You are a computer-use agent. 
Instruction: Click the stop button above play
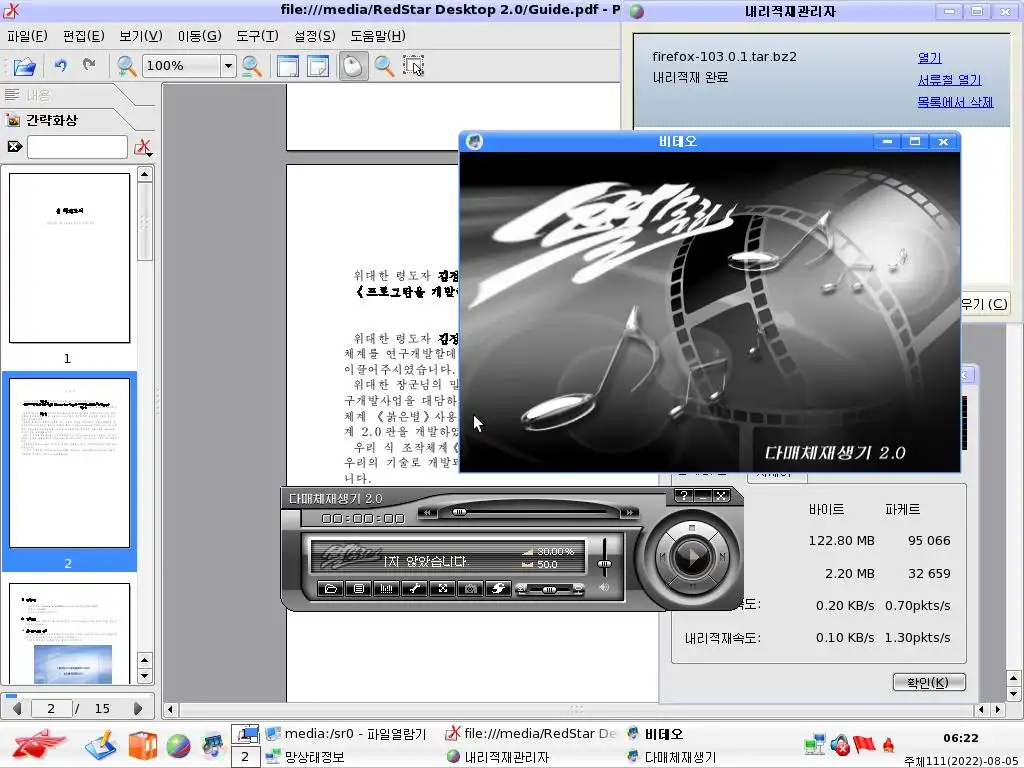pos(692,527)
